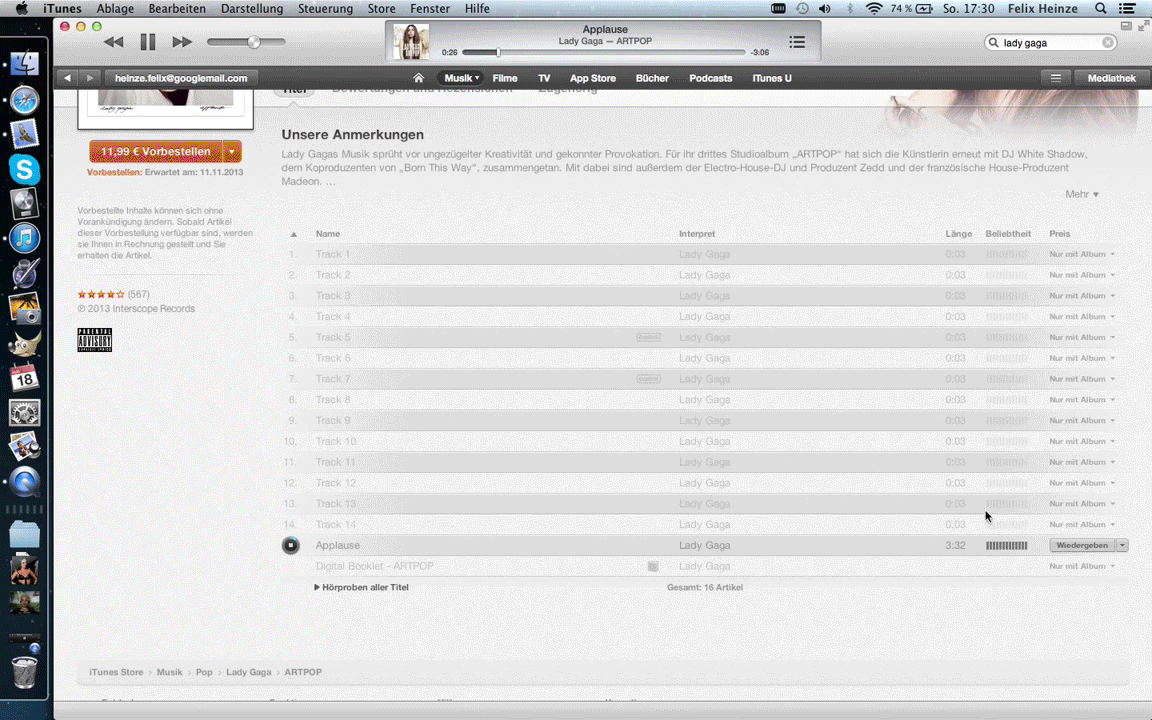This screenshot has height=720, width=1152.
Task: Expand description with Mehr link
Action: 1081,194
